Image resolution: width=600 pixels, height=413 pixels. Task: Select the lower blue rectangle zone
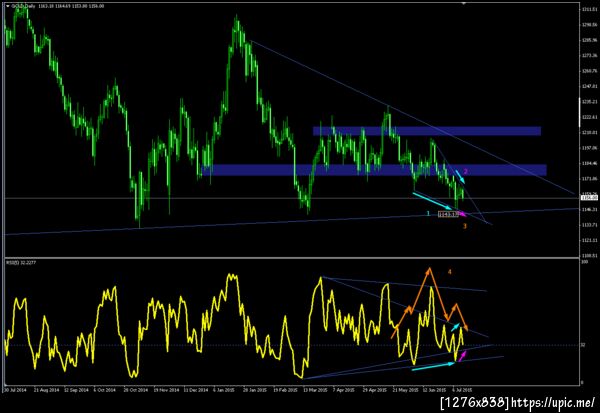374,170
